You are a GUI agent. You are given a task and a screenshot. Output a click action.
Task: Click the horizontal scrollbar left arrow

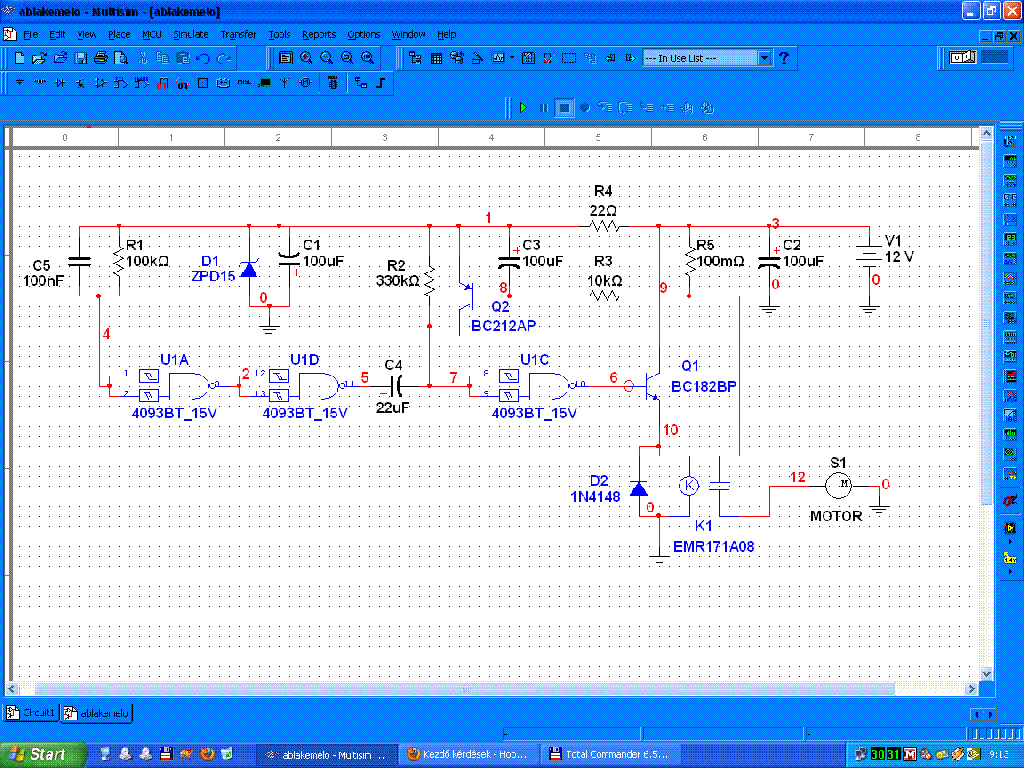pos(11,688)
